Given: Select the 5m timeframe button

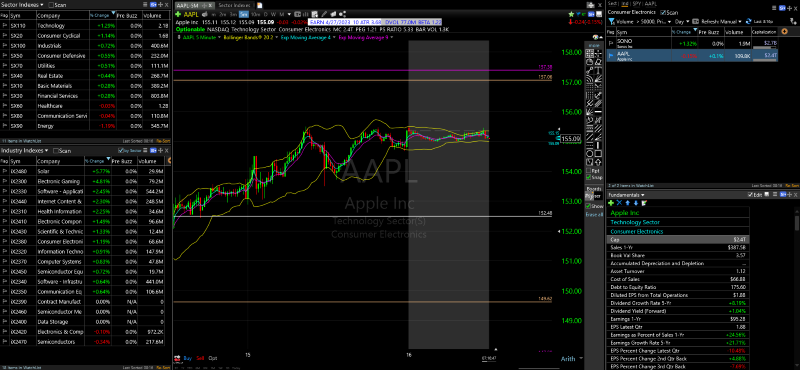Looking at the screenshot, I should click(x=244, y=14).
